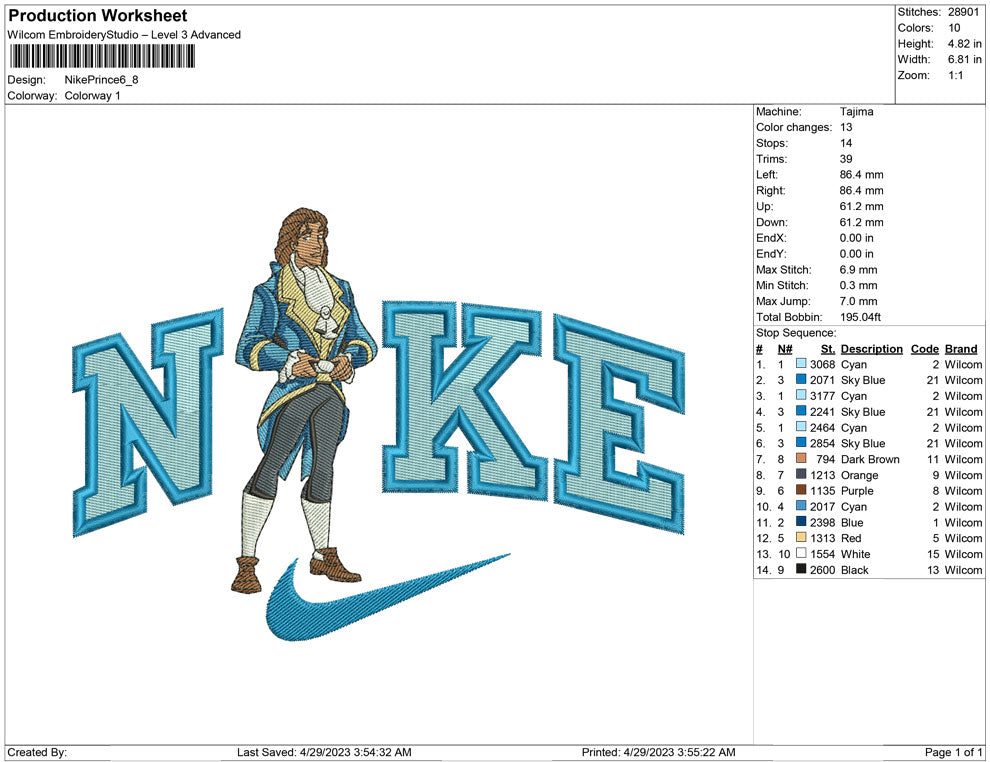Viewport: 990px width, 762px height.
Task: Choose the White 1554 color swatch
Action: coord(801,554)
